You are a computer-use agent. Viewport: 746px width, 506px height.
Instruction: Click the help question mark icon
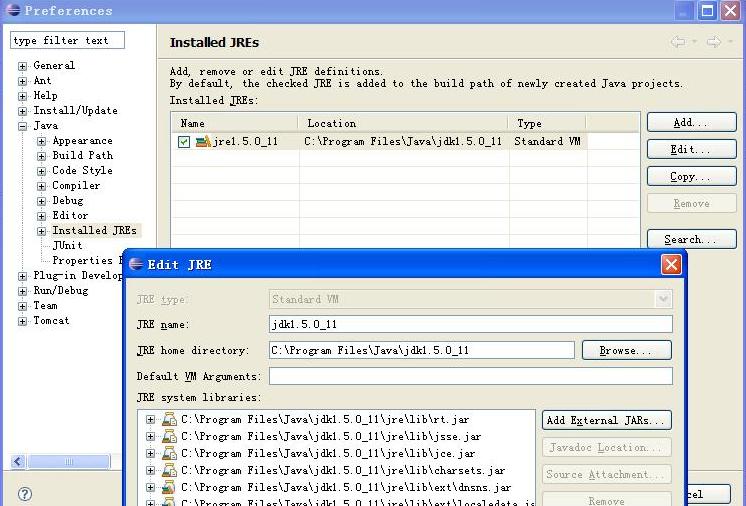point(24,494)
